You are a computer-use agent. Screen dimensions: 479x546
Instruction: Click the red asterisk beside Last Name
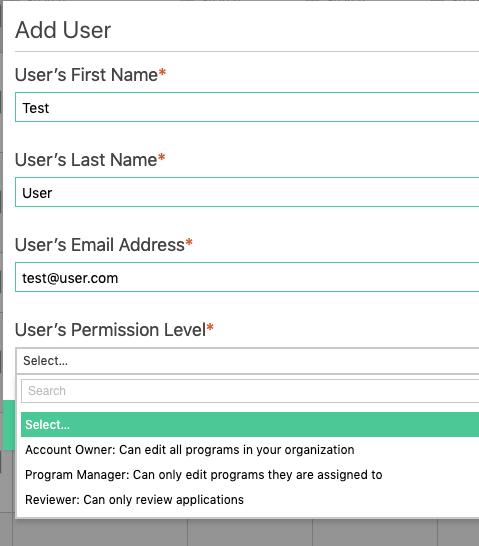[x=162, y=157]
